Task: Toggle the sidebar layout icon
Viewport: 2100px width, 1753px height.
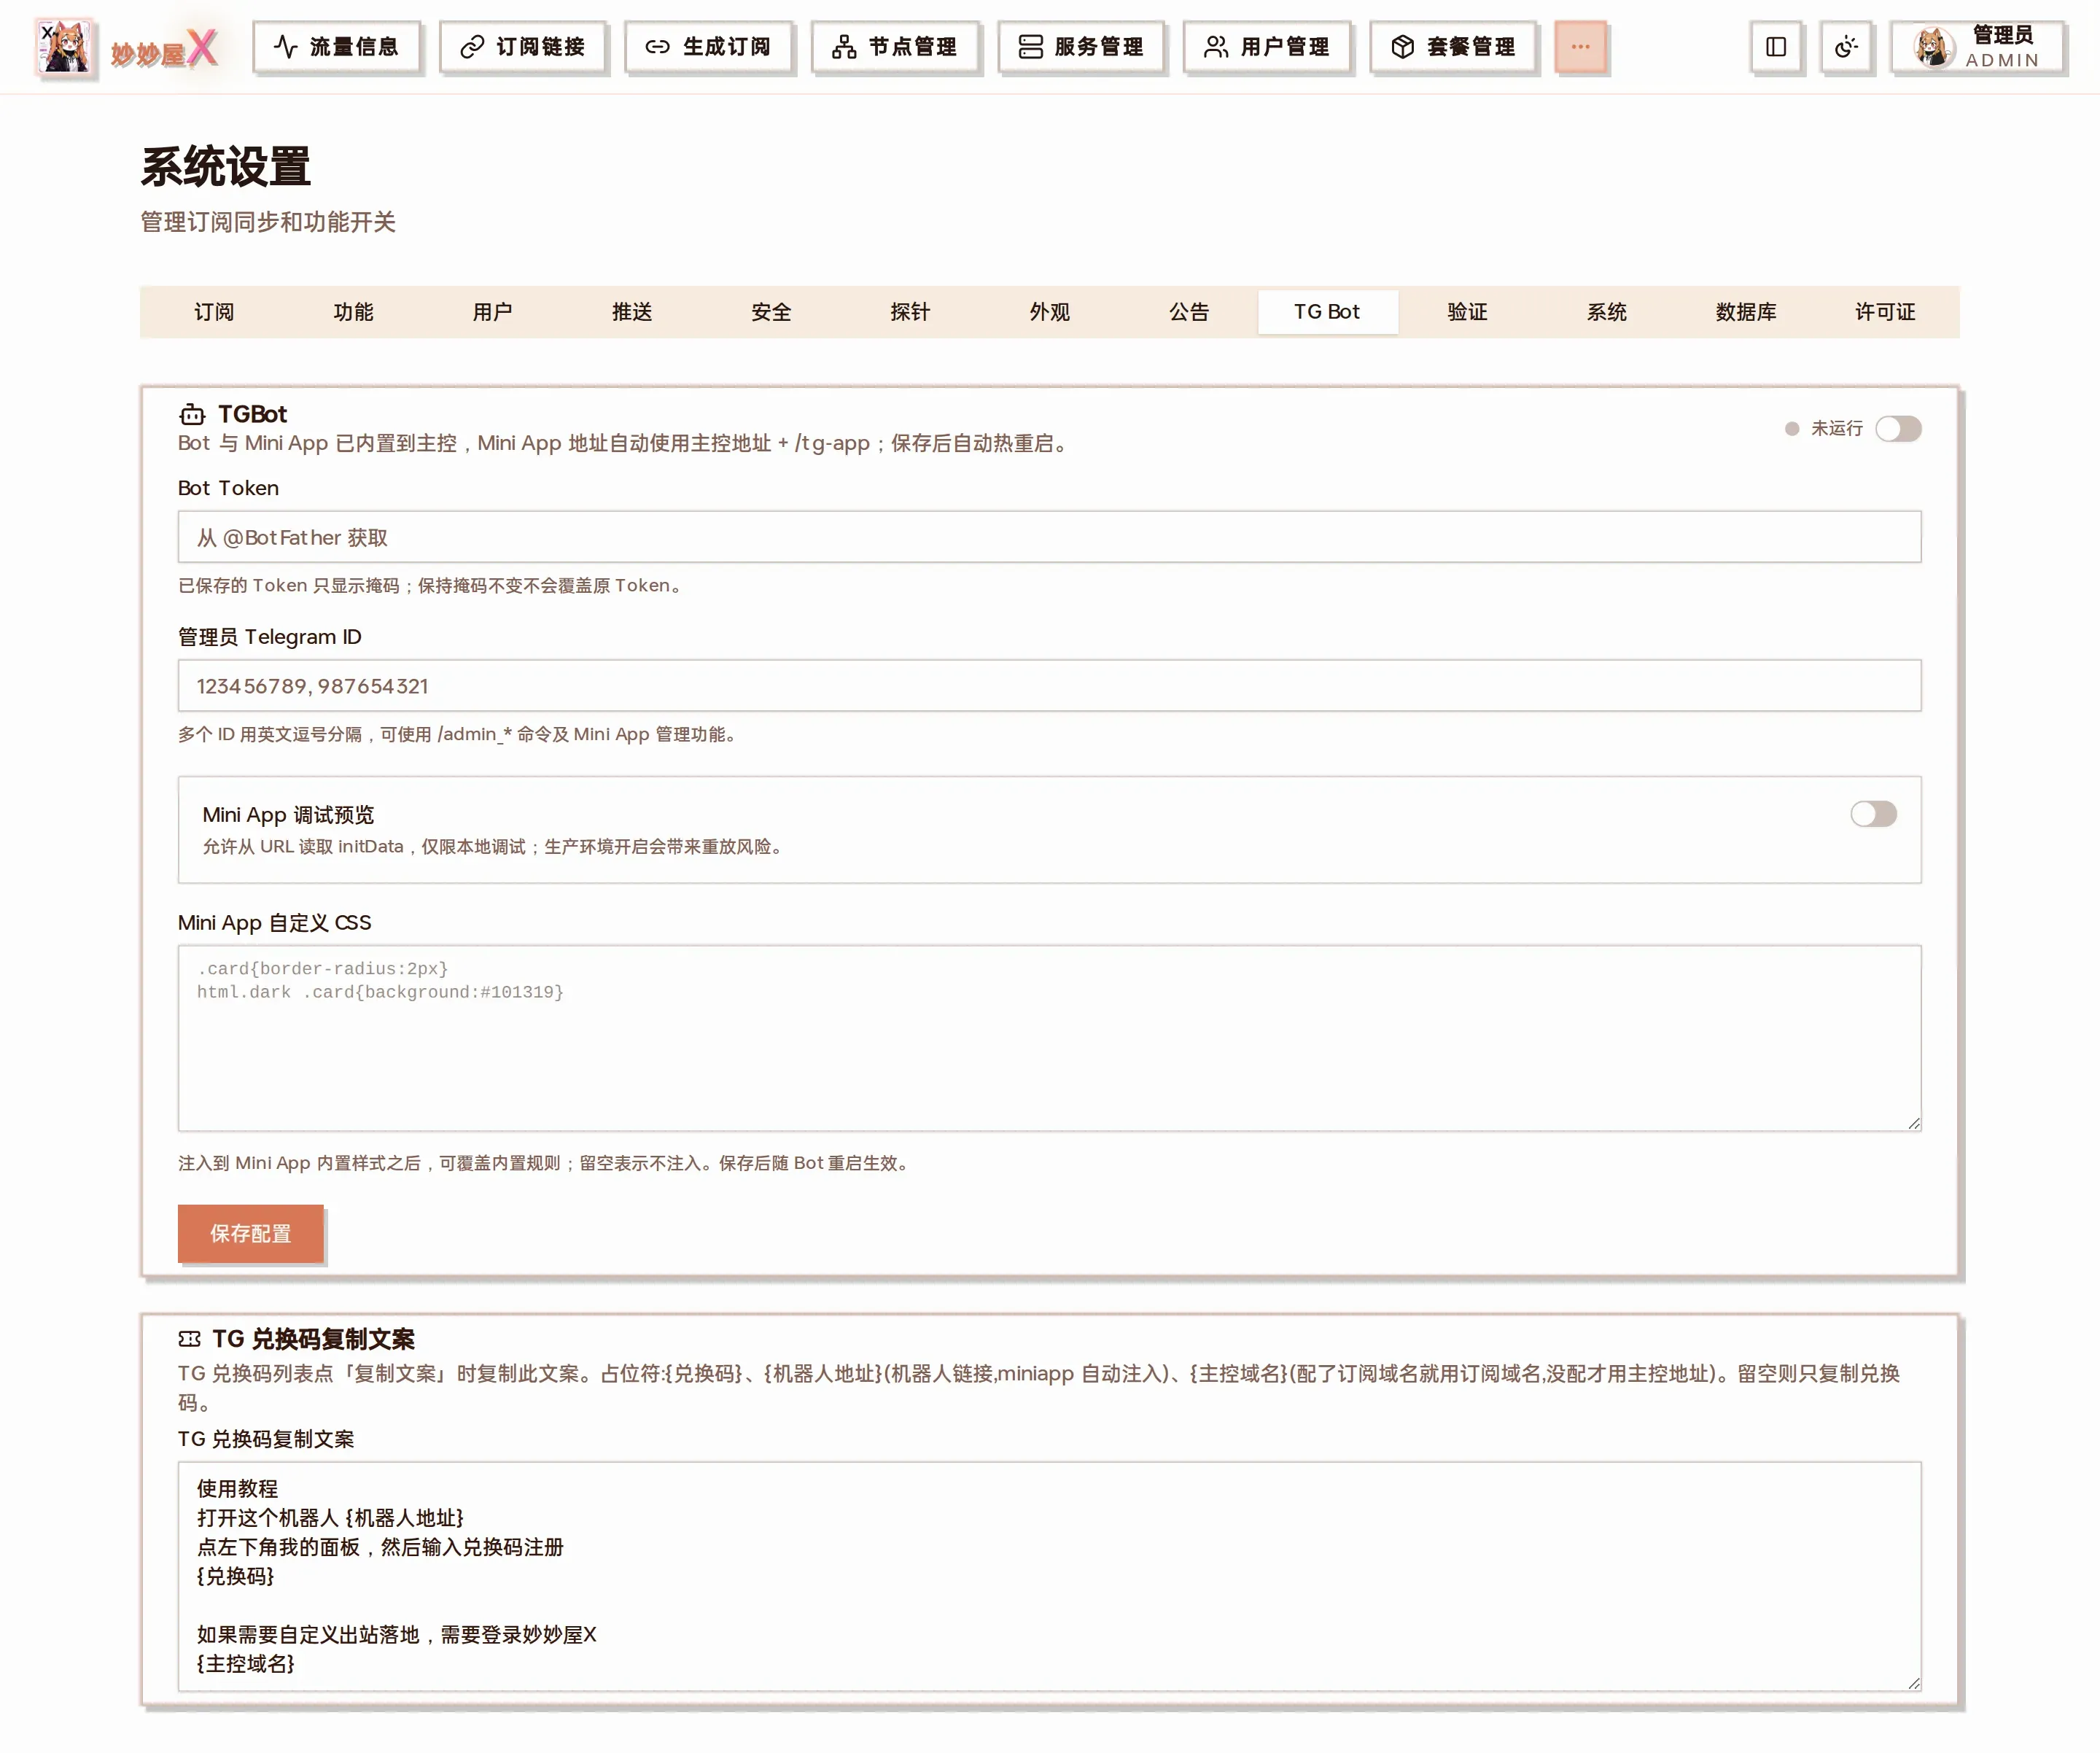Action: coord(1776,46)
